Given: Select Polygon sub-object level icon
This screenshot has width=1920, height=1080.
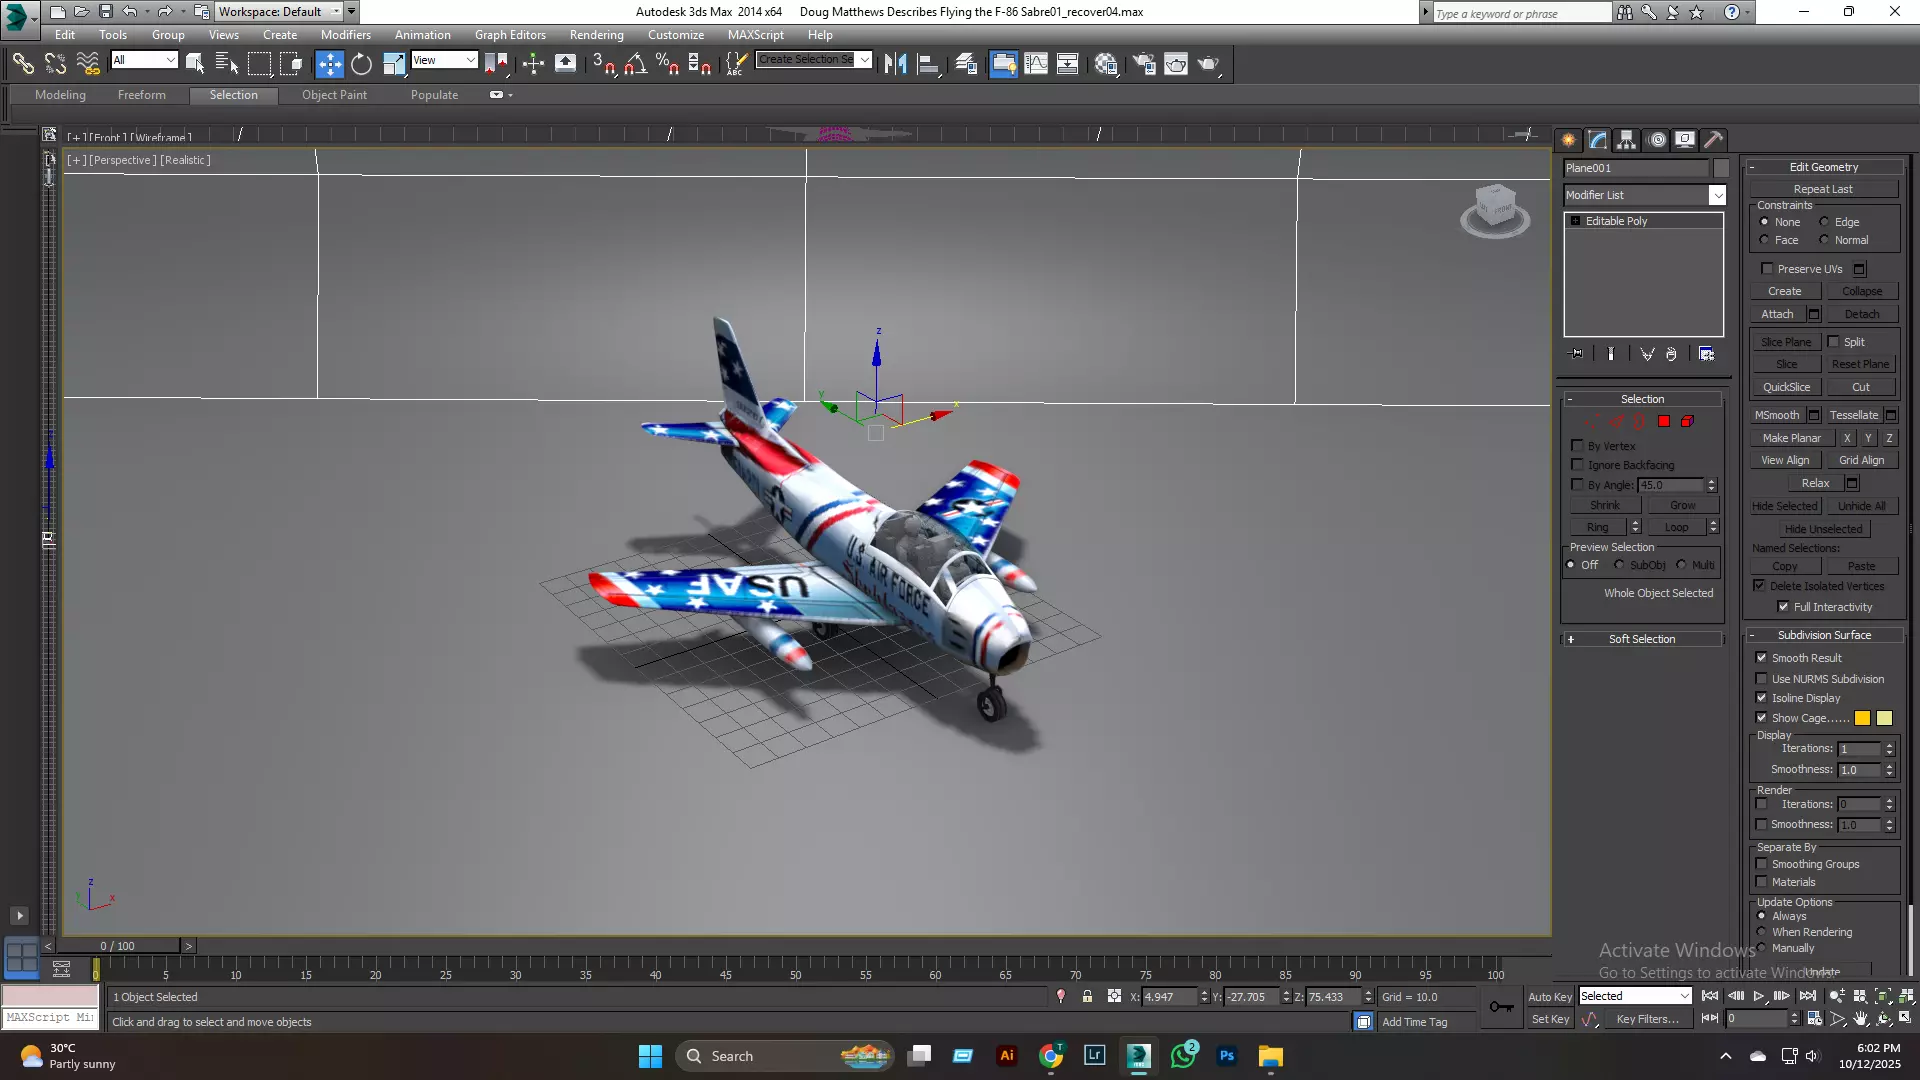Looking at the screenshot, I should [1664, 421].
